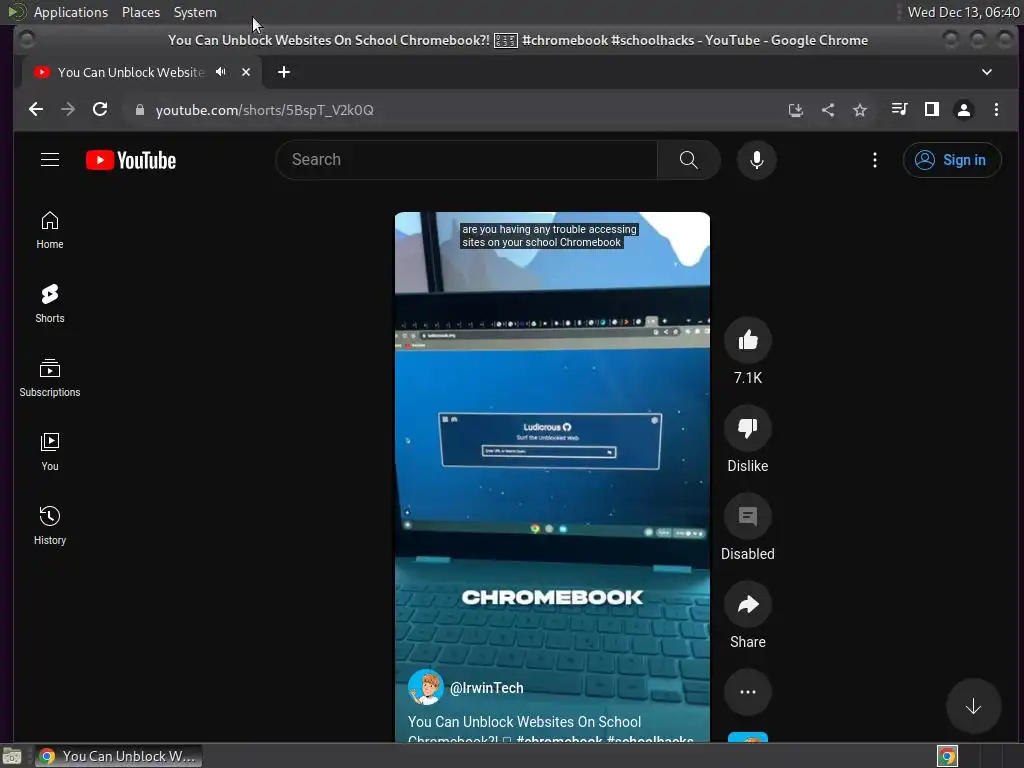Open the tab search dropdown chevron

[x=987, y=72]
